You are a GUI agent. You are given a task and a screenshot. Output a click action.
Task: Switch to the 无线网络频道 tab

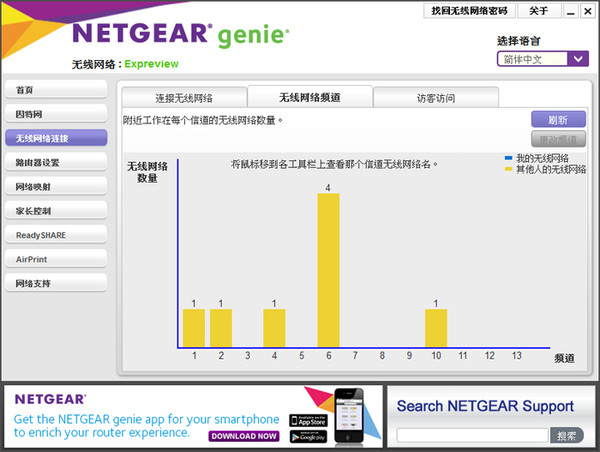(310, 97)
